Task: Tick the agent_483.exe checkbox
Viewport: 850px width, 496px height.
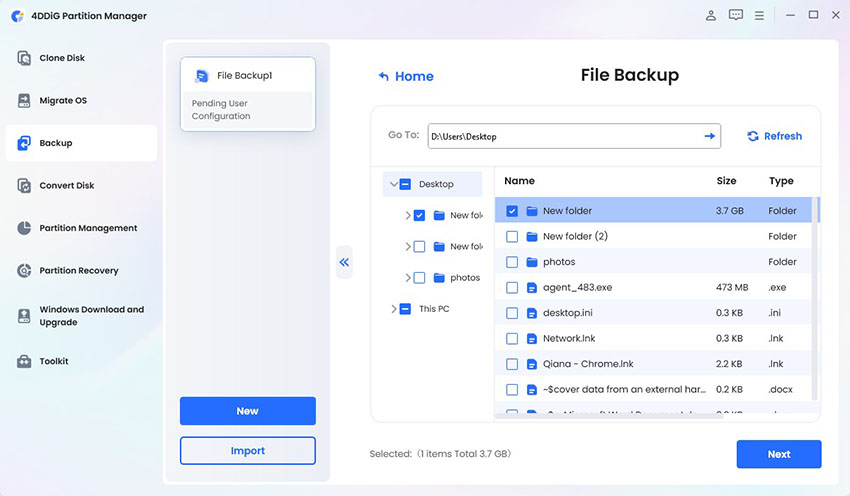Action: (x=512, y=287)
